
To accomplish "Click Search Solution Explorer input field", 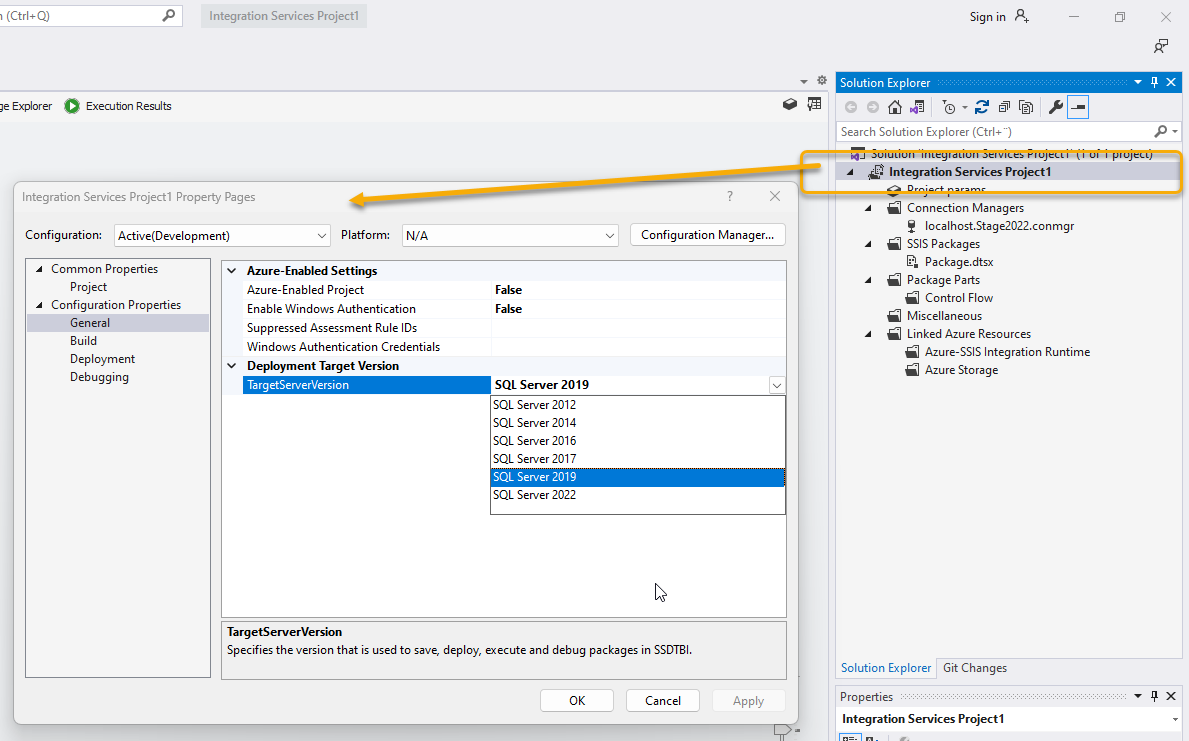I will (x=996, y=132).
